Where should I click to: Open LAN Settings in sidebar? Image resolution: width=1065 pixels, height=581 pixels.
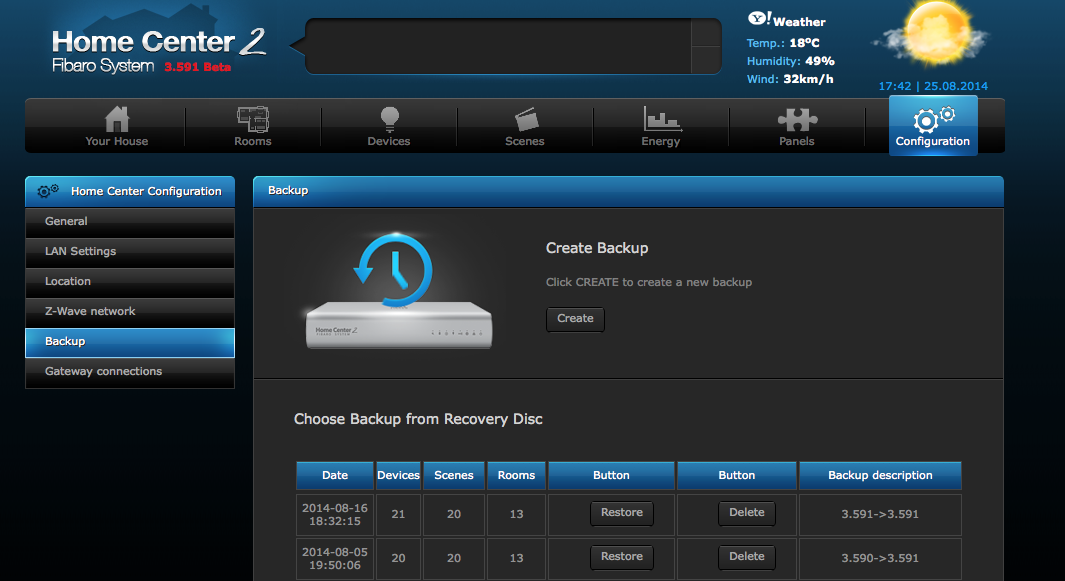click(130, 251)
